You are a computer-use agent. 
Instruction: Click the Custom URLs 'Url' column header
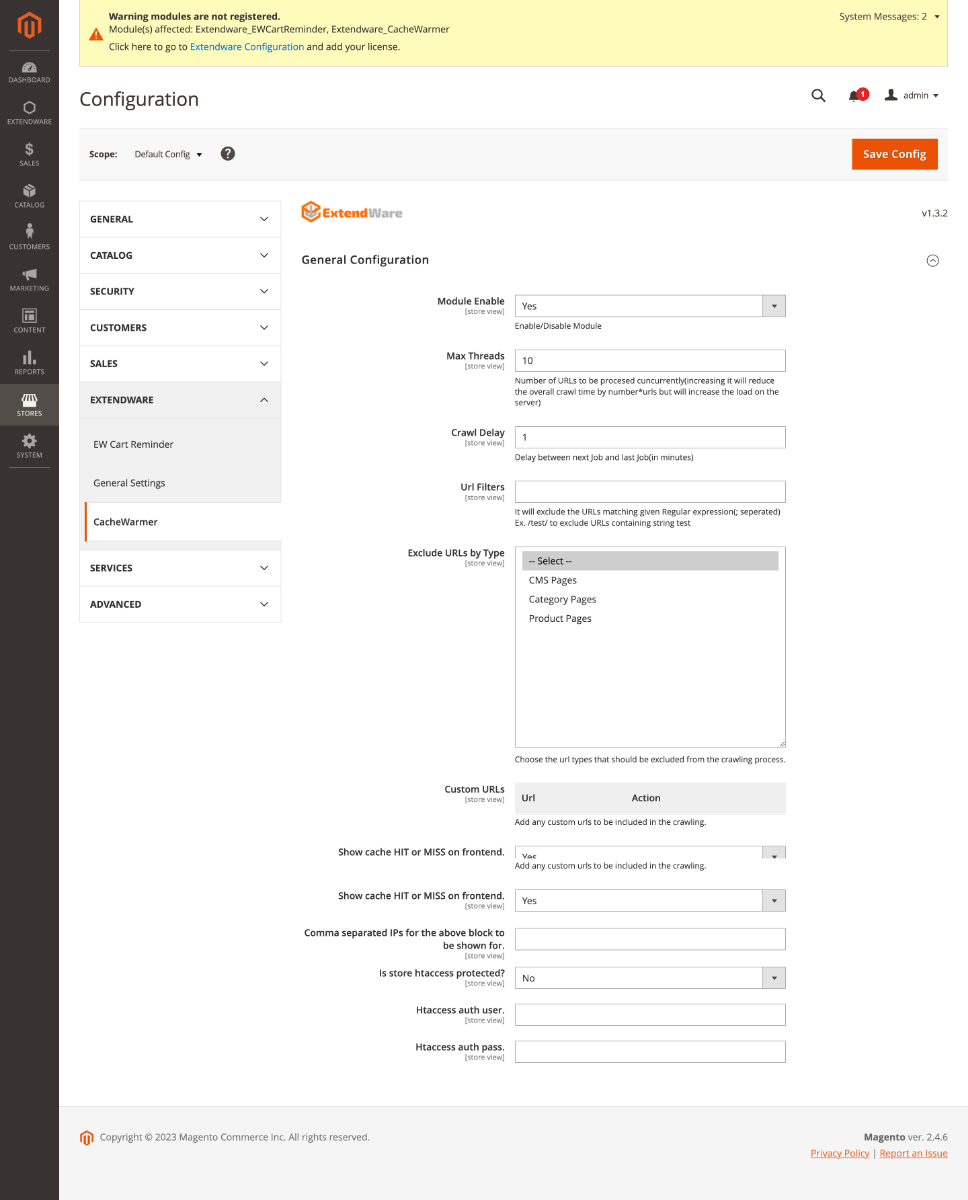tap(528, 798)
